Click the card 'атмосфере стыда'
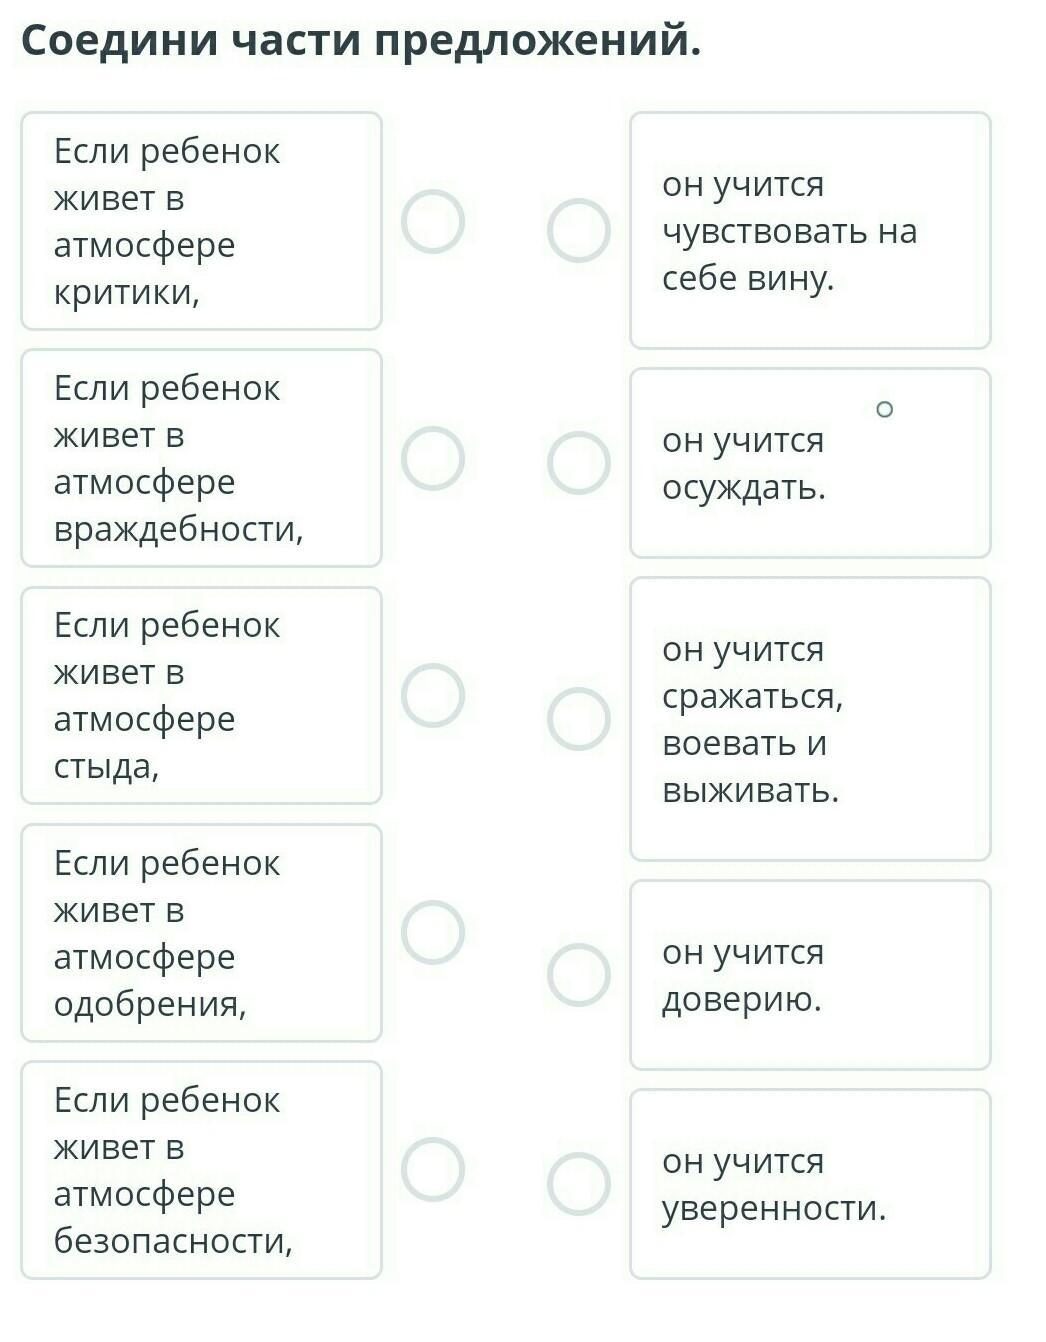Viewport: 1046px width, 1342px height. click(201, 695)
